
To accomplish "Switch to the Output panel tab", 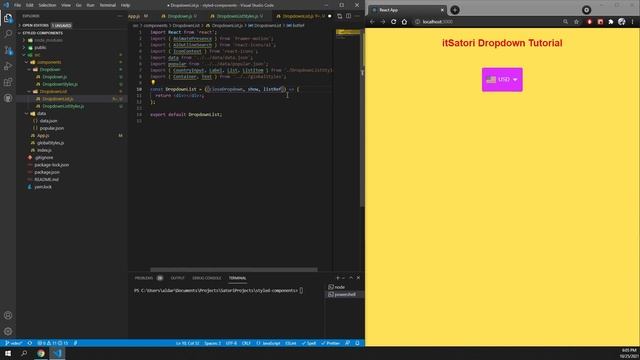I will pos(178,278).
